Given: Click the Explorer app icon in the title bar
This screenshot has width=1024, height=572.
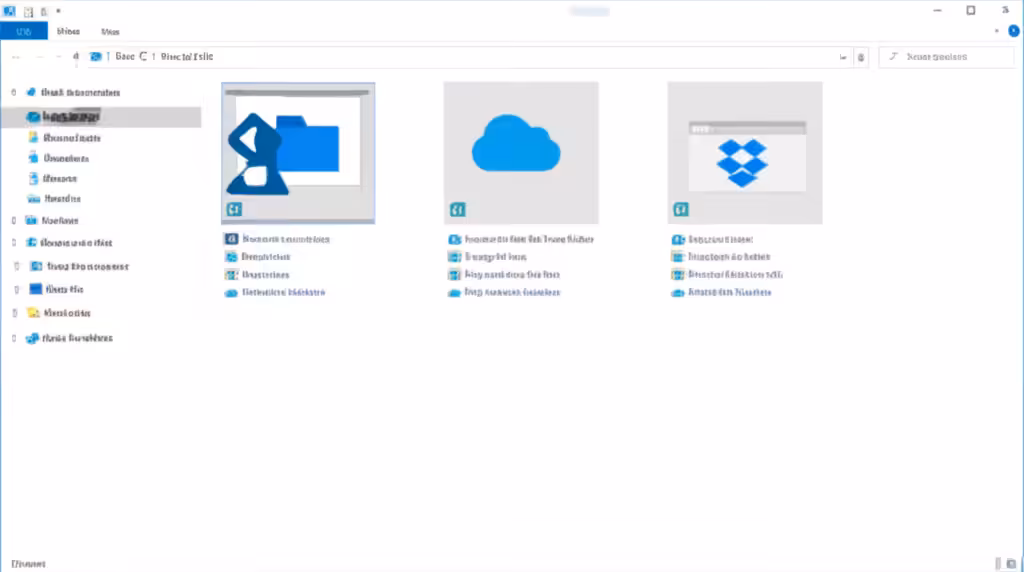Looking at the screenshot, I should (9, 11).
